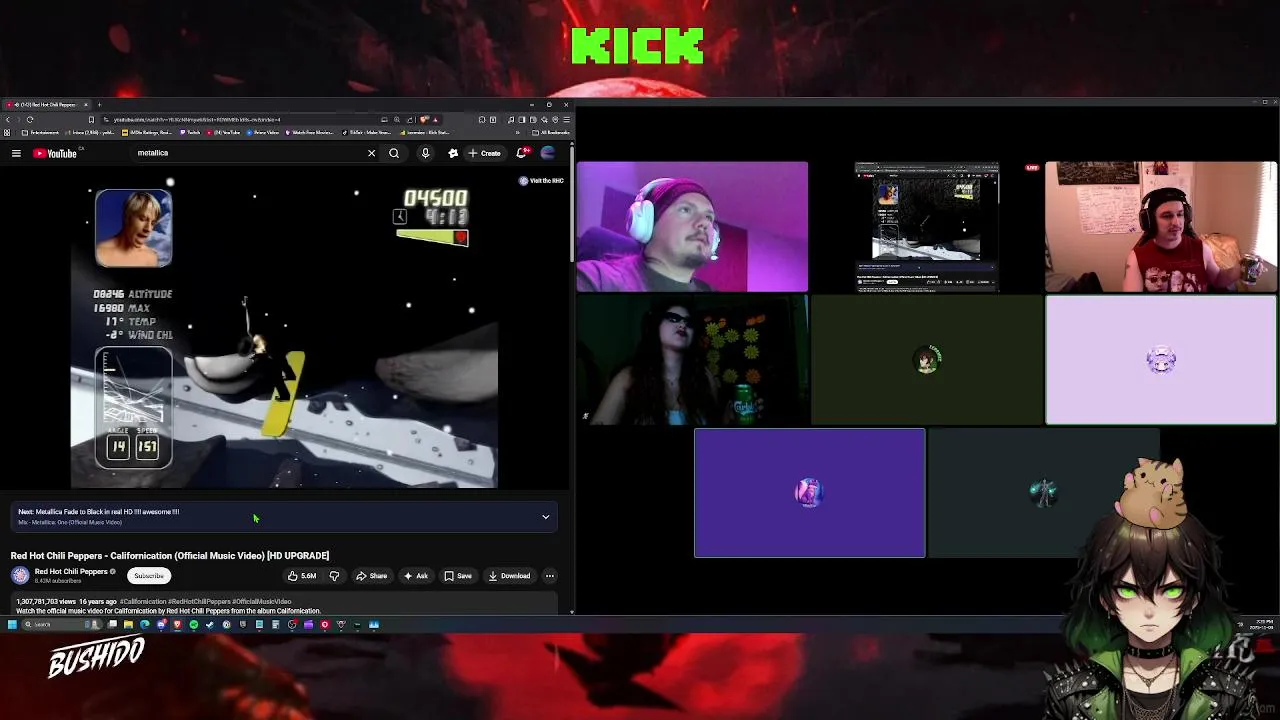Open Spotify from the taskbar
Image resolution: width=1280 pixels, height=720 pixels.
[x=193, y=625]
